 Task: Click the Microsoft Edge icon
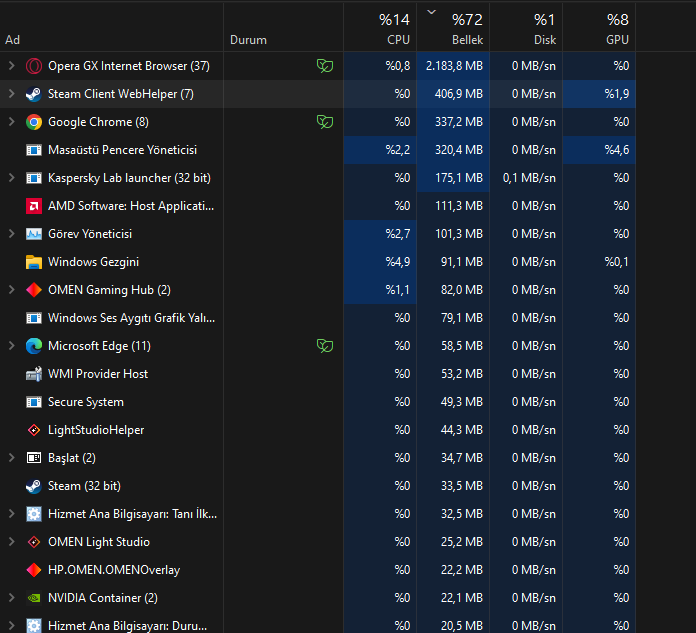[x=34, y=346]
